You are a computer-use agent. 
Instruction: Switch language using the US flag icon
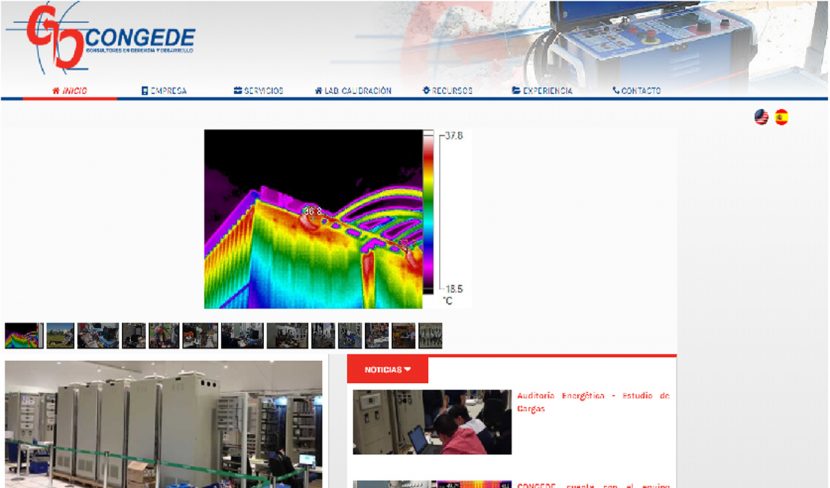click(761, 117)
